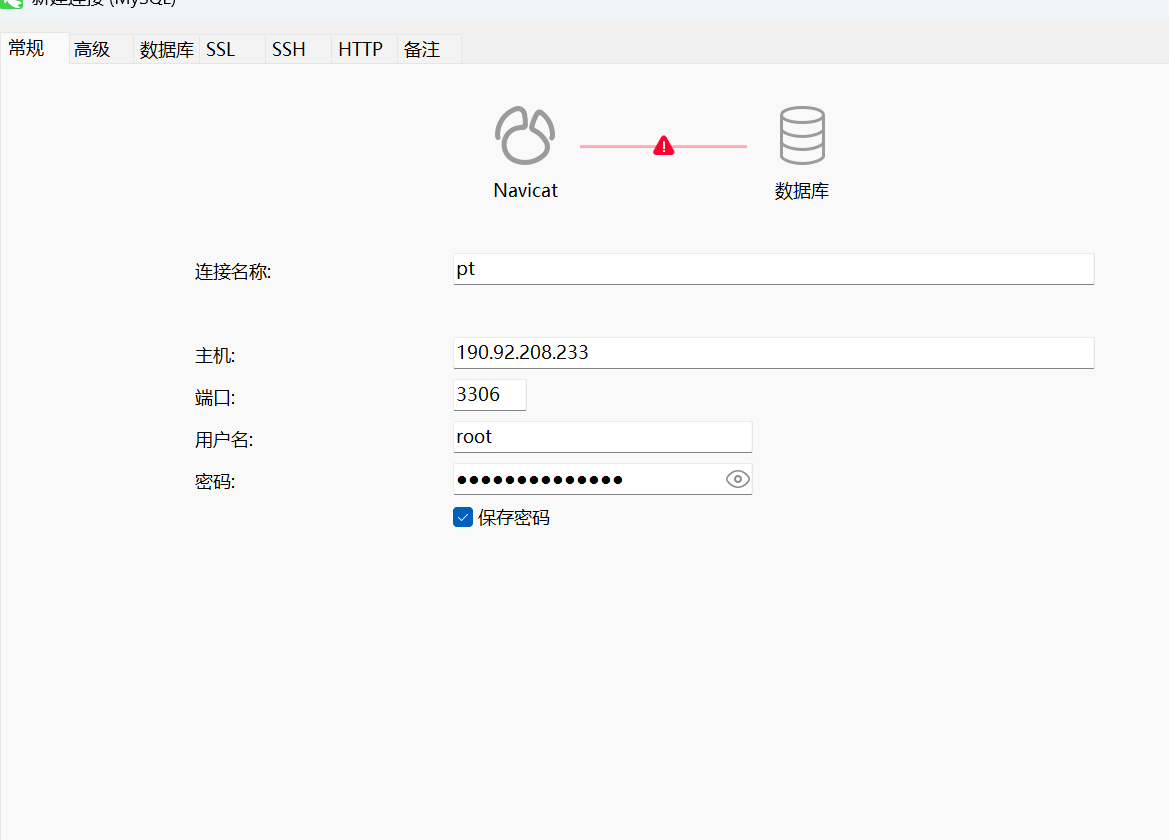Click the 用户名 field containing root
The image size is (1169, 840).
pos(602,437)
